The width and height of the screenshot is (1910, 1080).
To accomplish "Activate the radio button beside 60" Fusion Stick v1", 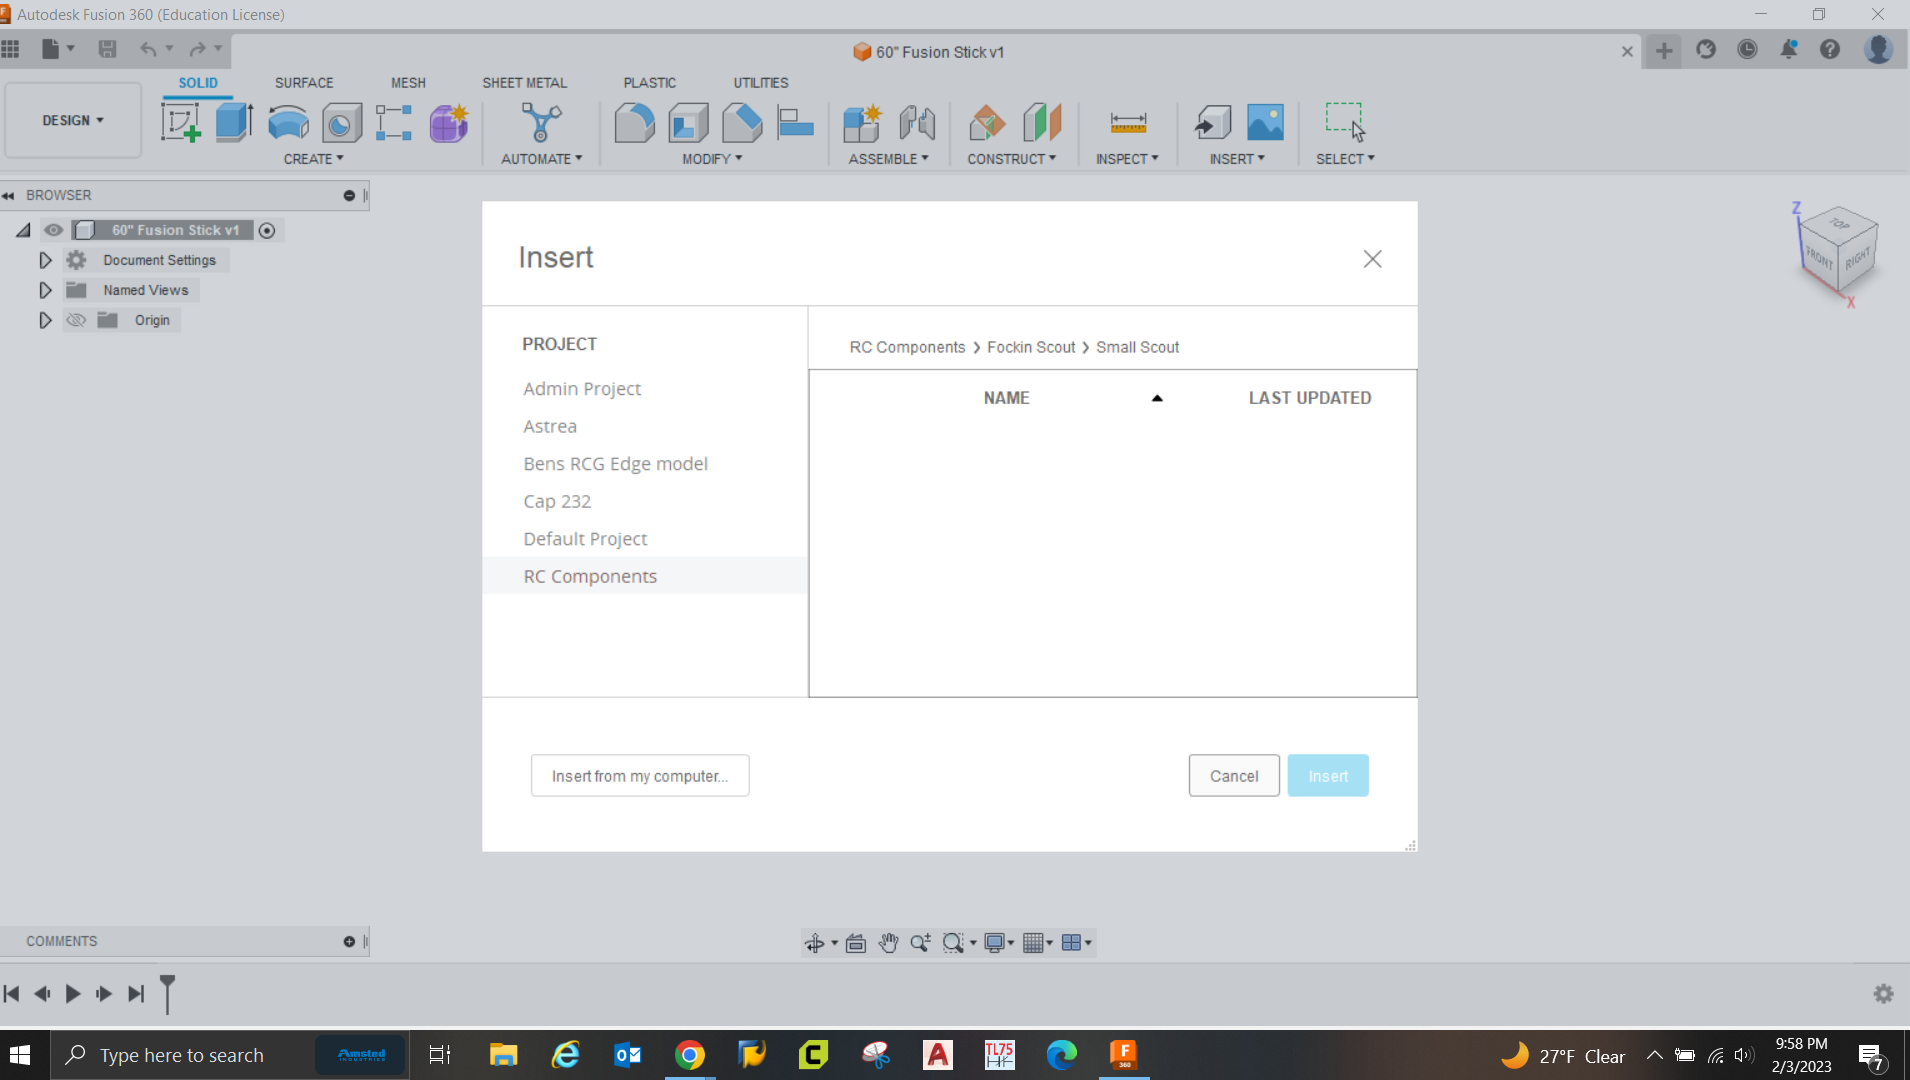I will pos(267,231).
